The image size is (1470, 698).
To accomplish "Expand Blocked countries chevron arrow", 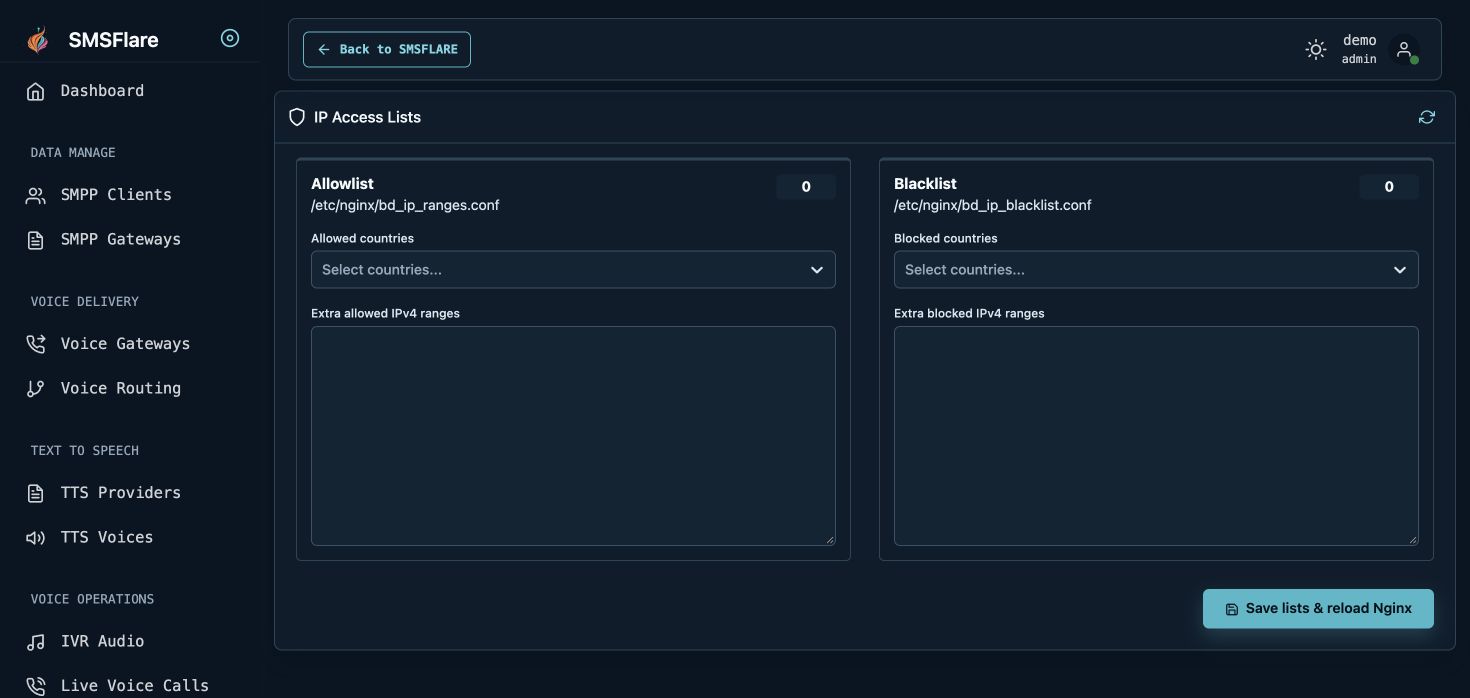I will [x=1400, y=270].
